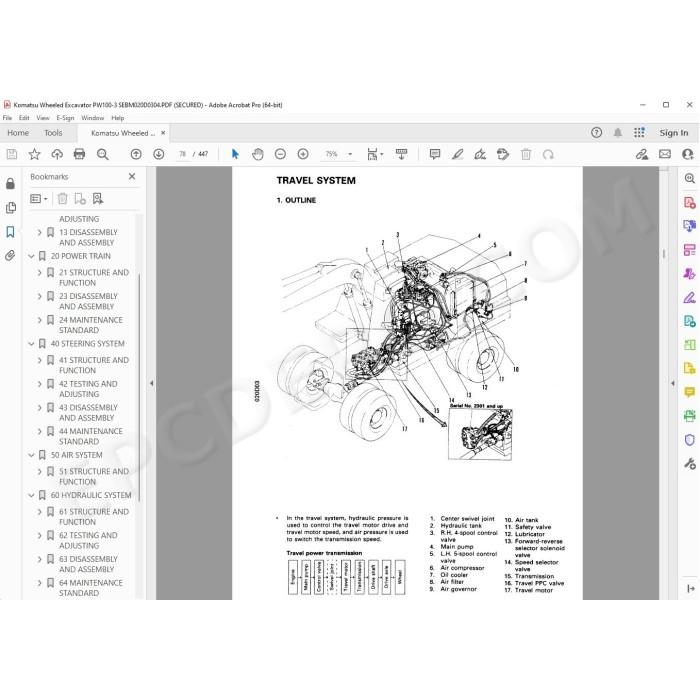Open the Comment tool in right pane
This screenshot has width=700, height=700.
690,392
